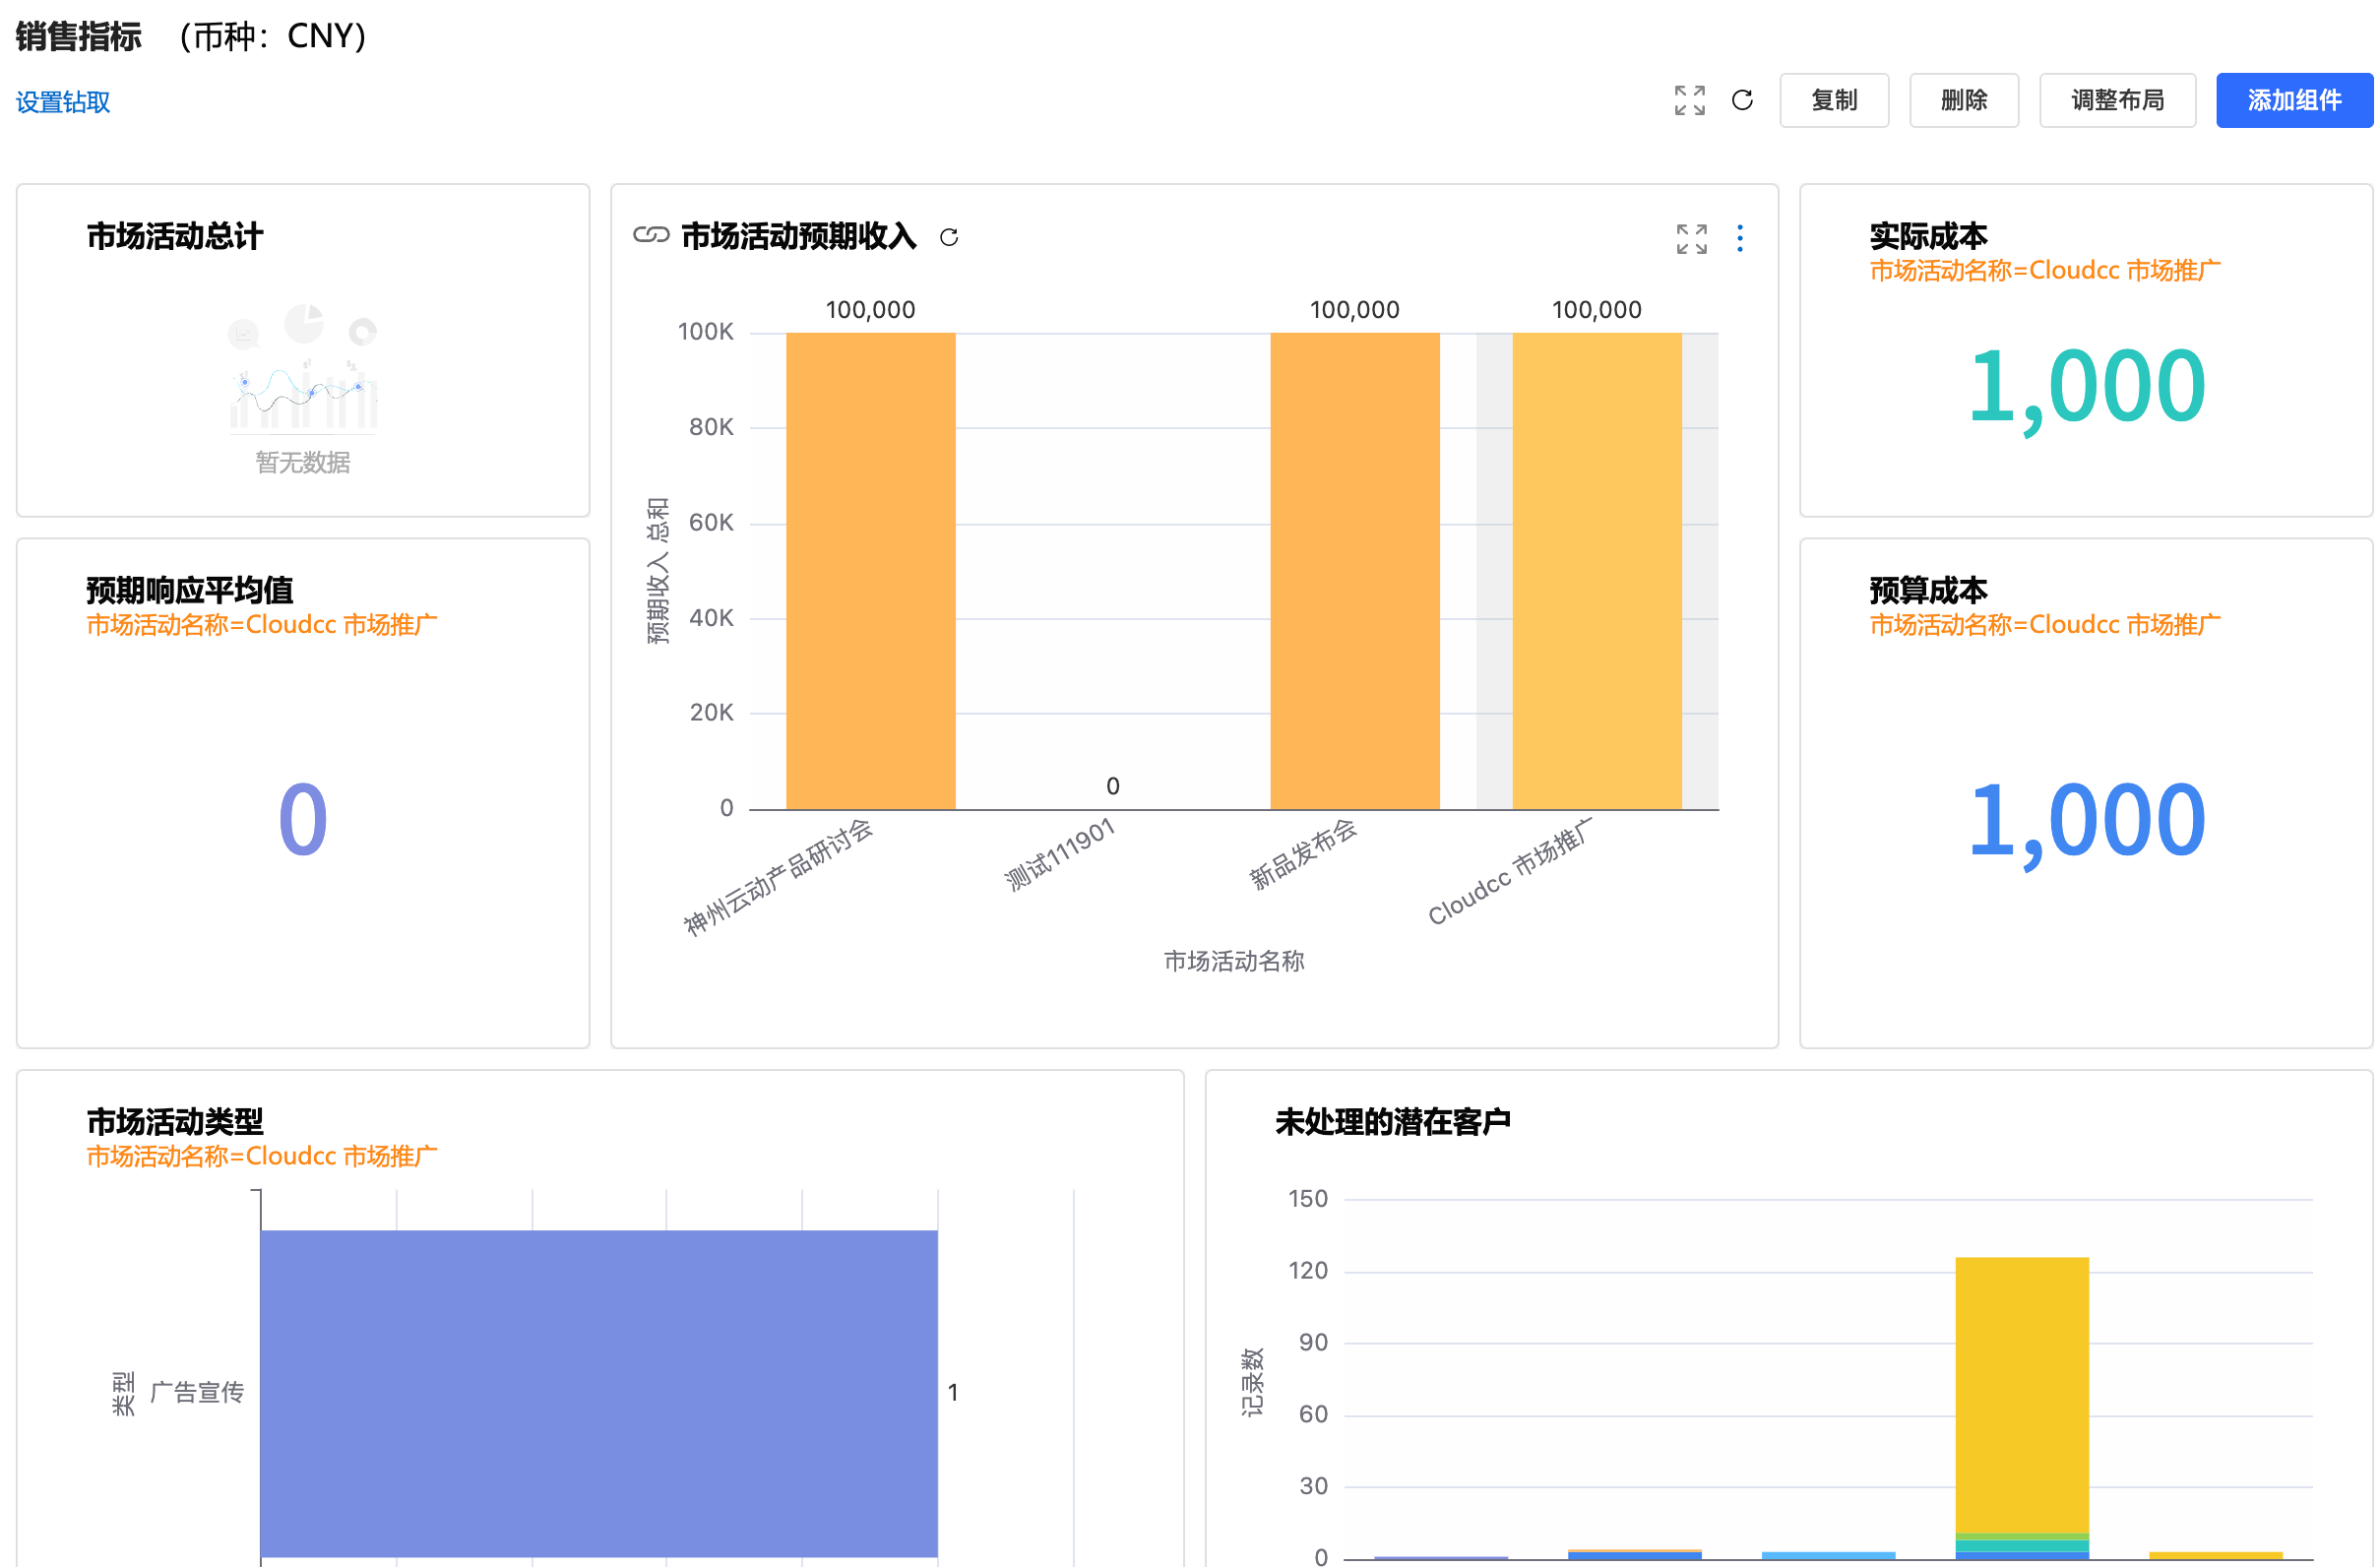Viewport: 2380px width, 1567px height.
Task: Click the 神州云动产品研讨会 orange bar
Action: coord(870,570)
